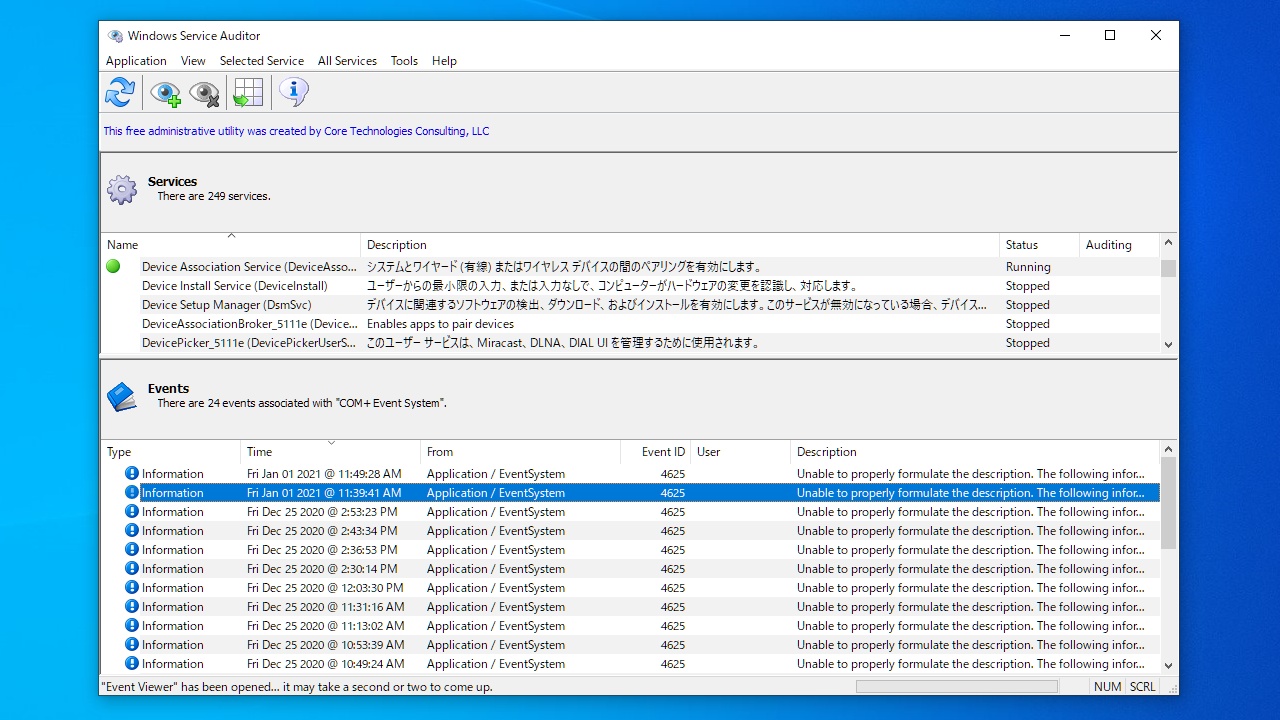Sort events by Type column header
The height and width of the screenshot is (720, 1280).
click(170, 452)
